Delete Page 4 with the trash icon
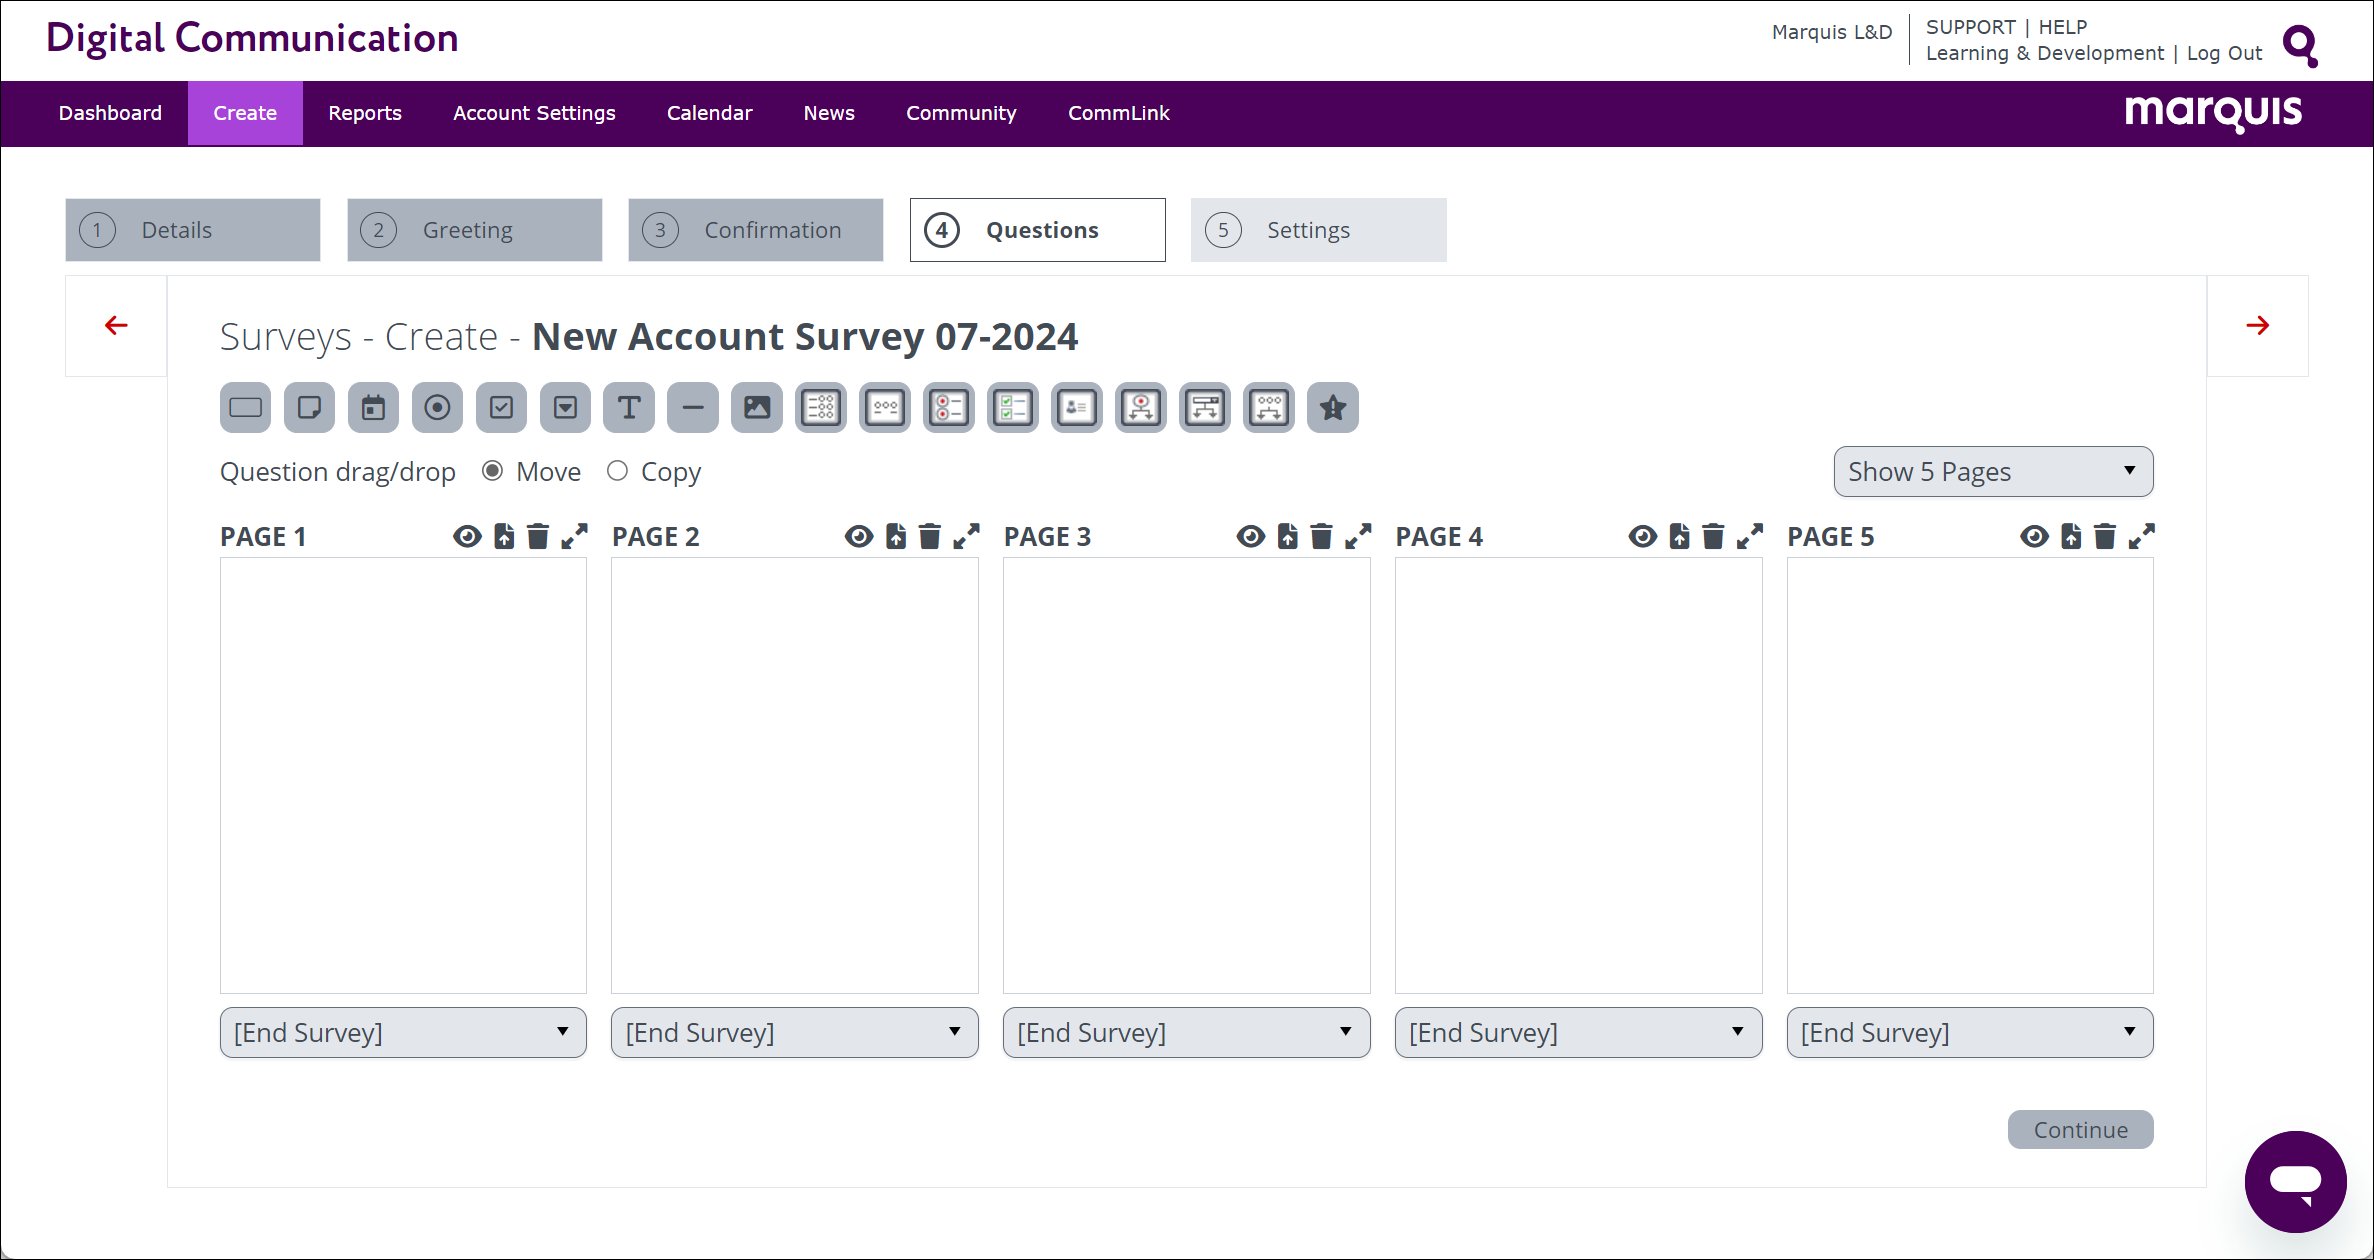This screenshot has width=2374, height=1260. [1713, 537]
